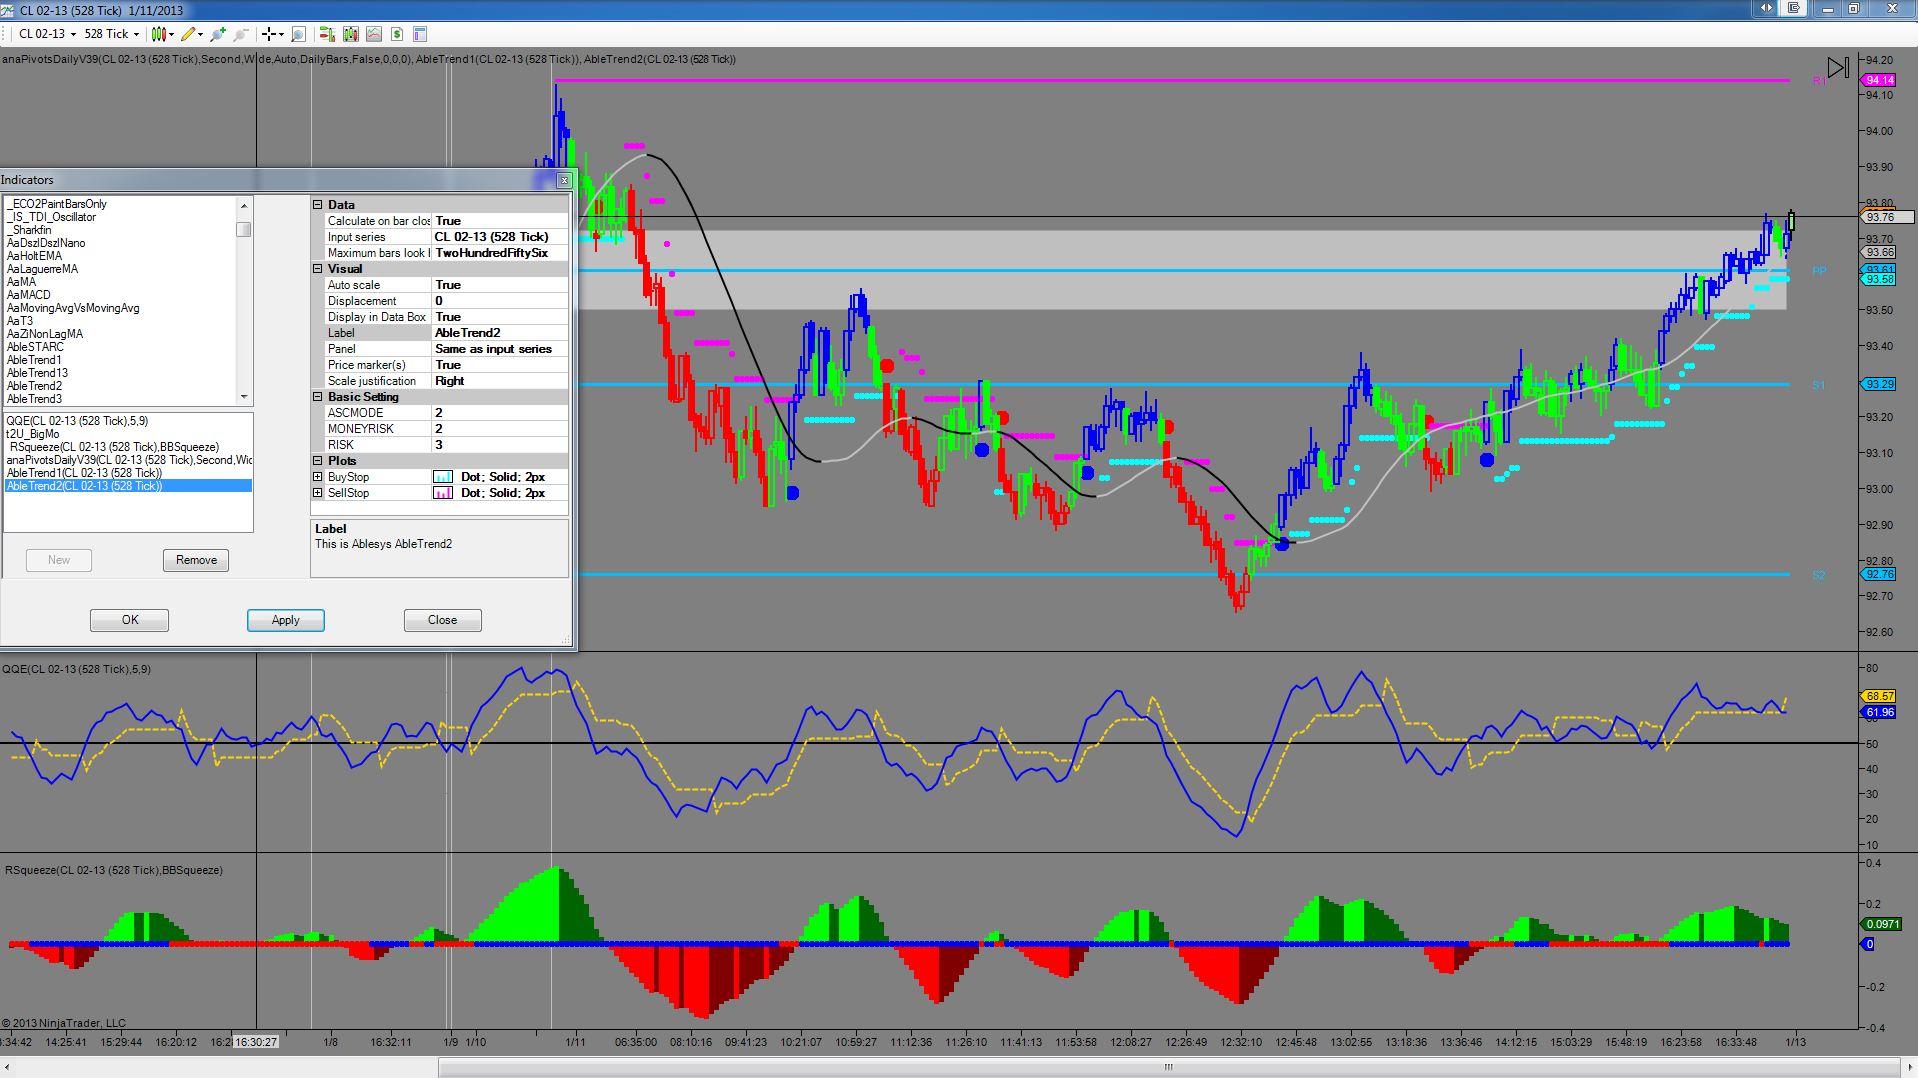Open the data box magnifier icon
The width and height of the screenshot is (1918, 1078).
pos(298,34)
